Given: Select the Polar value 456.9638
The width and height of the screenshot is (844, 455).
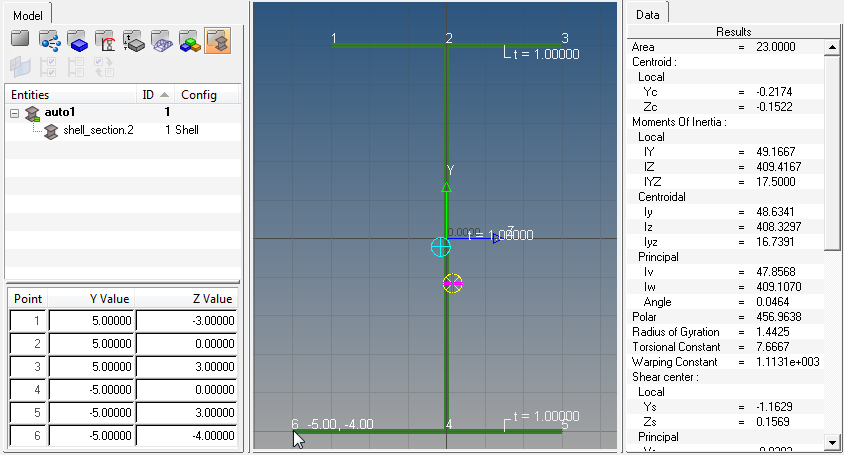Looking at the screenshot, I should point(778,317).
